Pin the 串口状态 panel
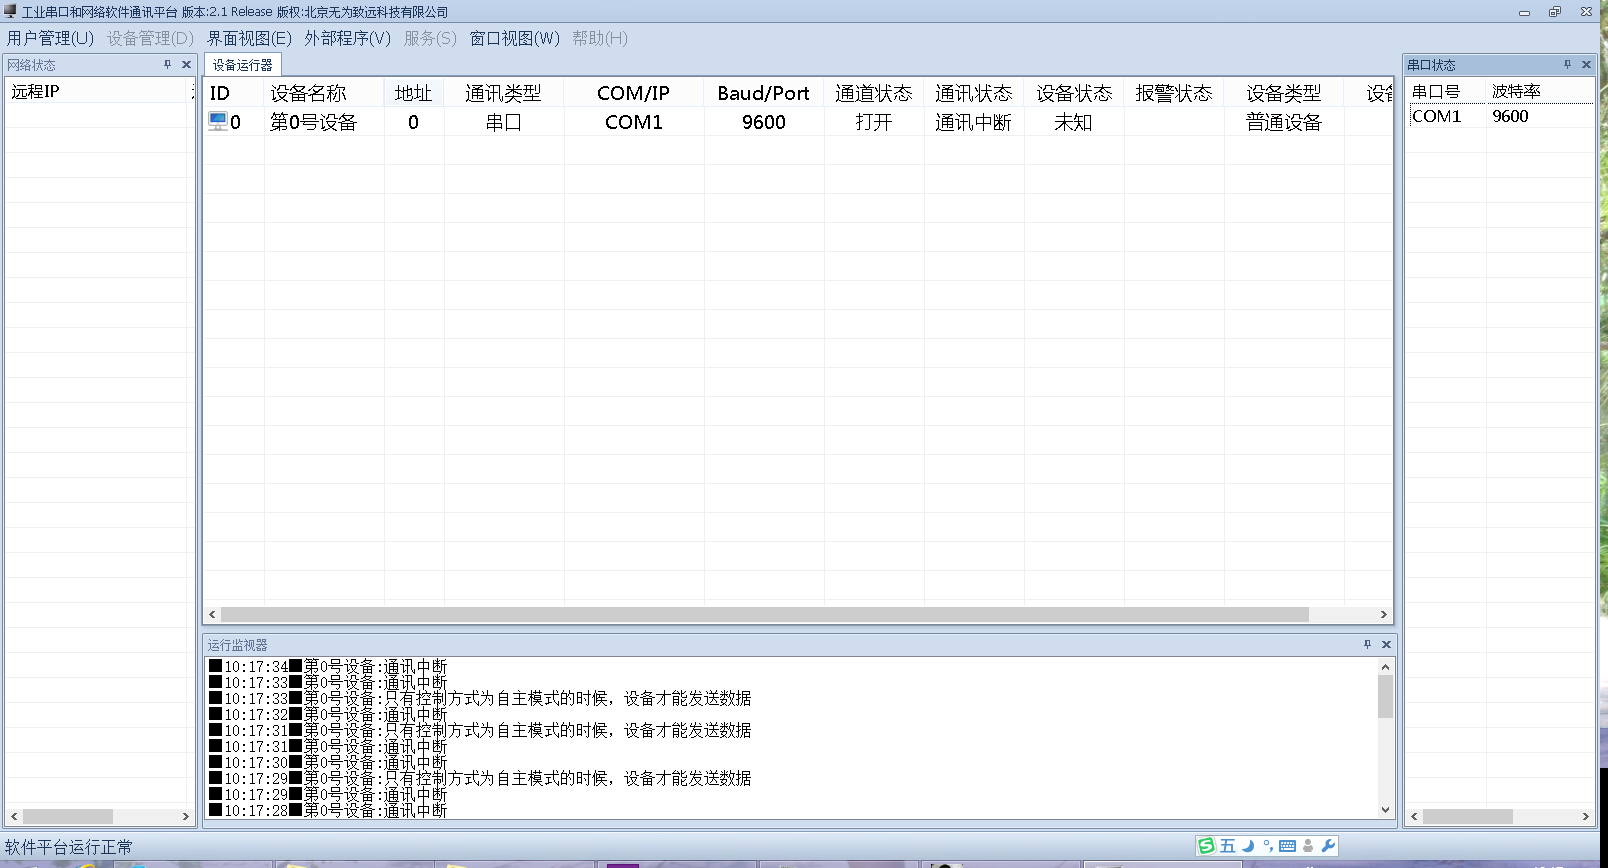1608x868 pixels. pos(1567,65)
